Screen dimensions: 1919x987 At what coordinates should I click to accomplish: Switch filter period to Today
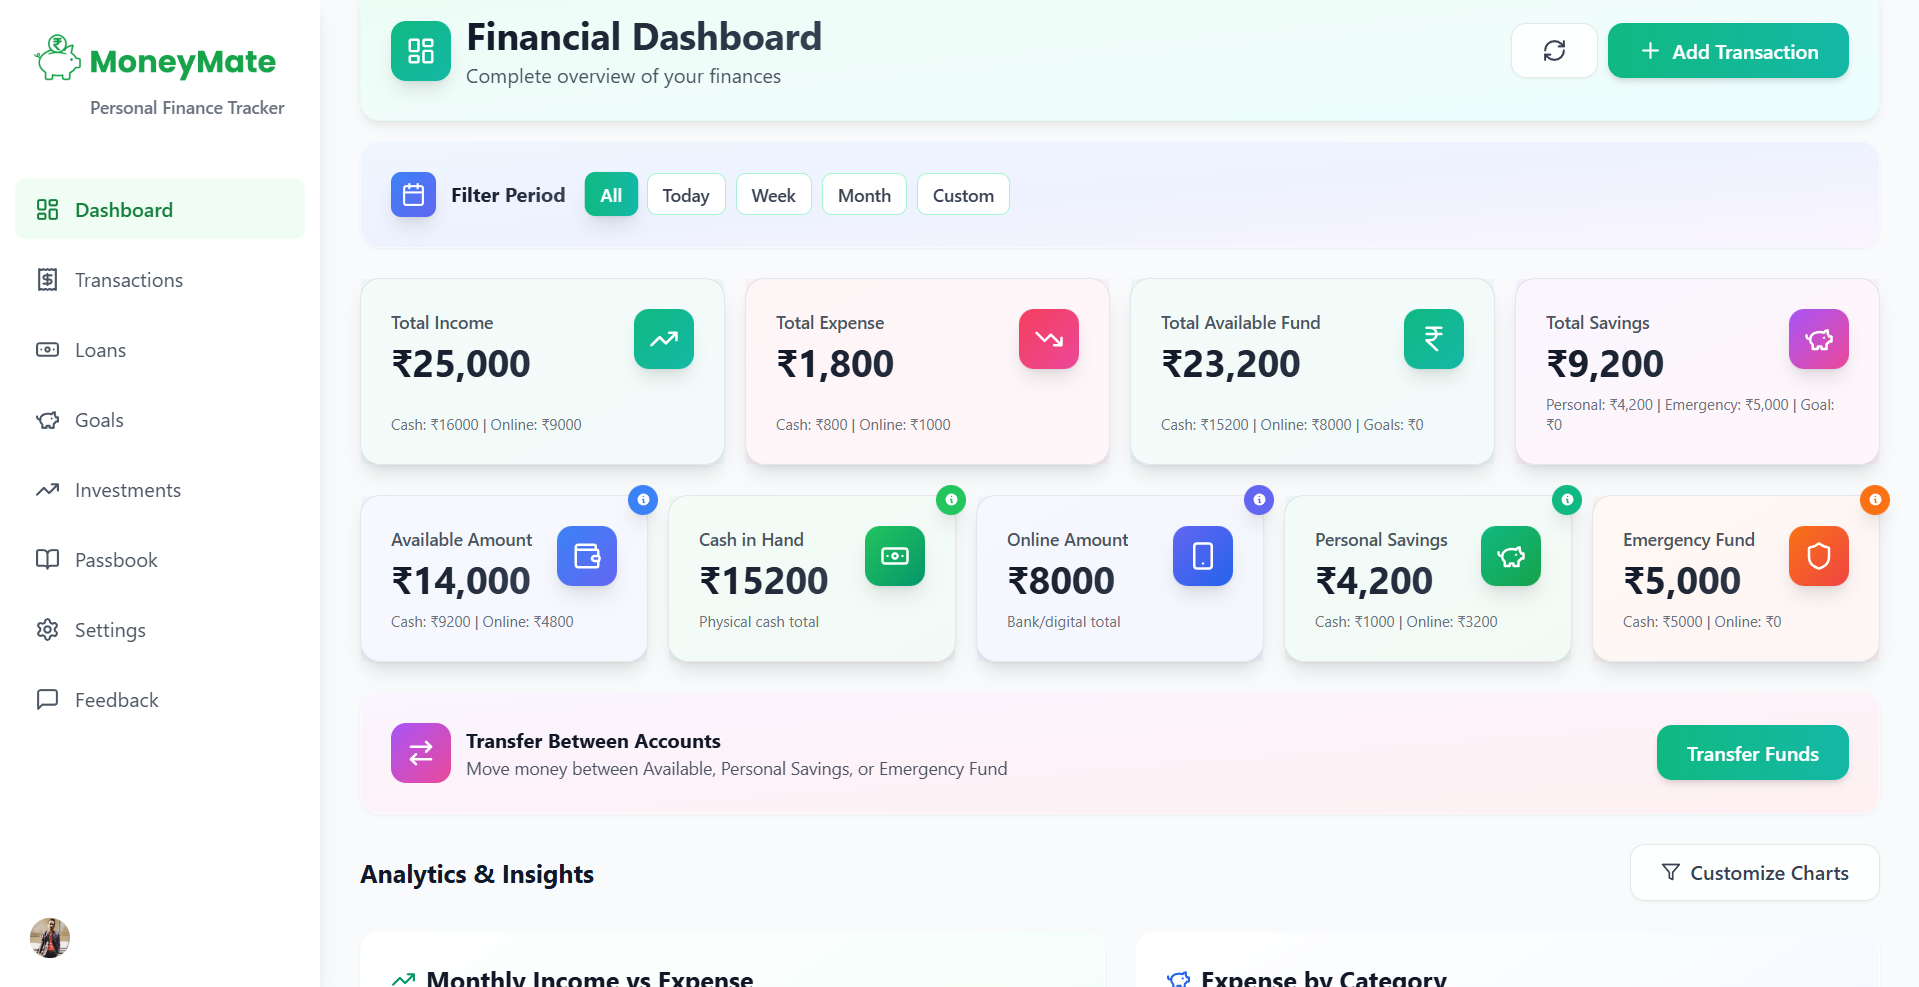pos(685,194)
